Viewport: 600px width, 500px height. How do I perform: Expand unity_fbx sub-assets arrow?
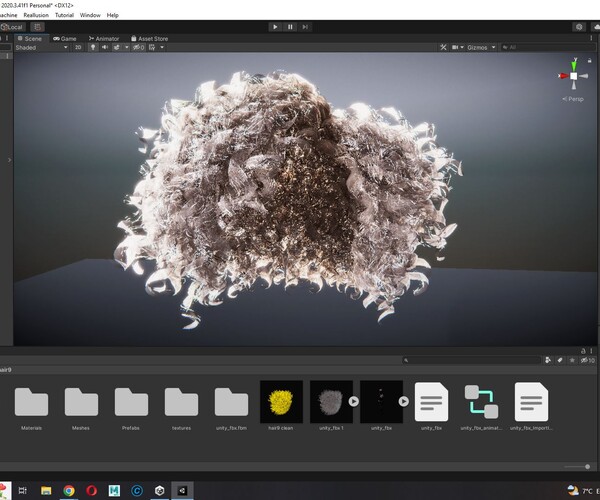coord(404,401)
